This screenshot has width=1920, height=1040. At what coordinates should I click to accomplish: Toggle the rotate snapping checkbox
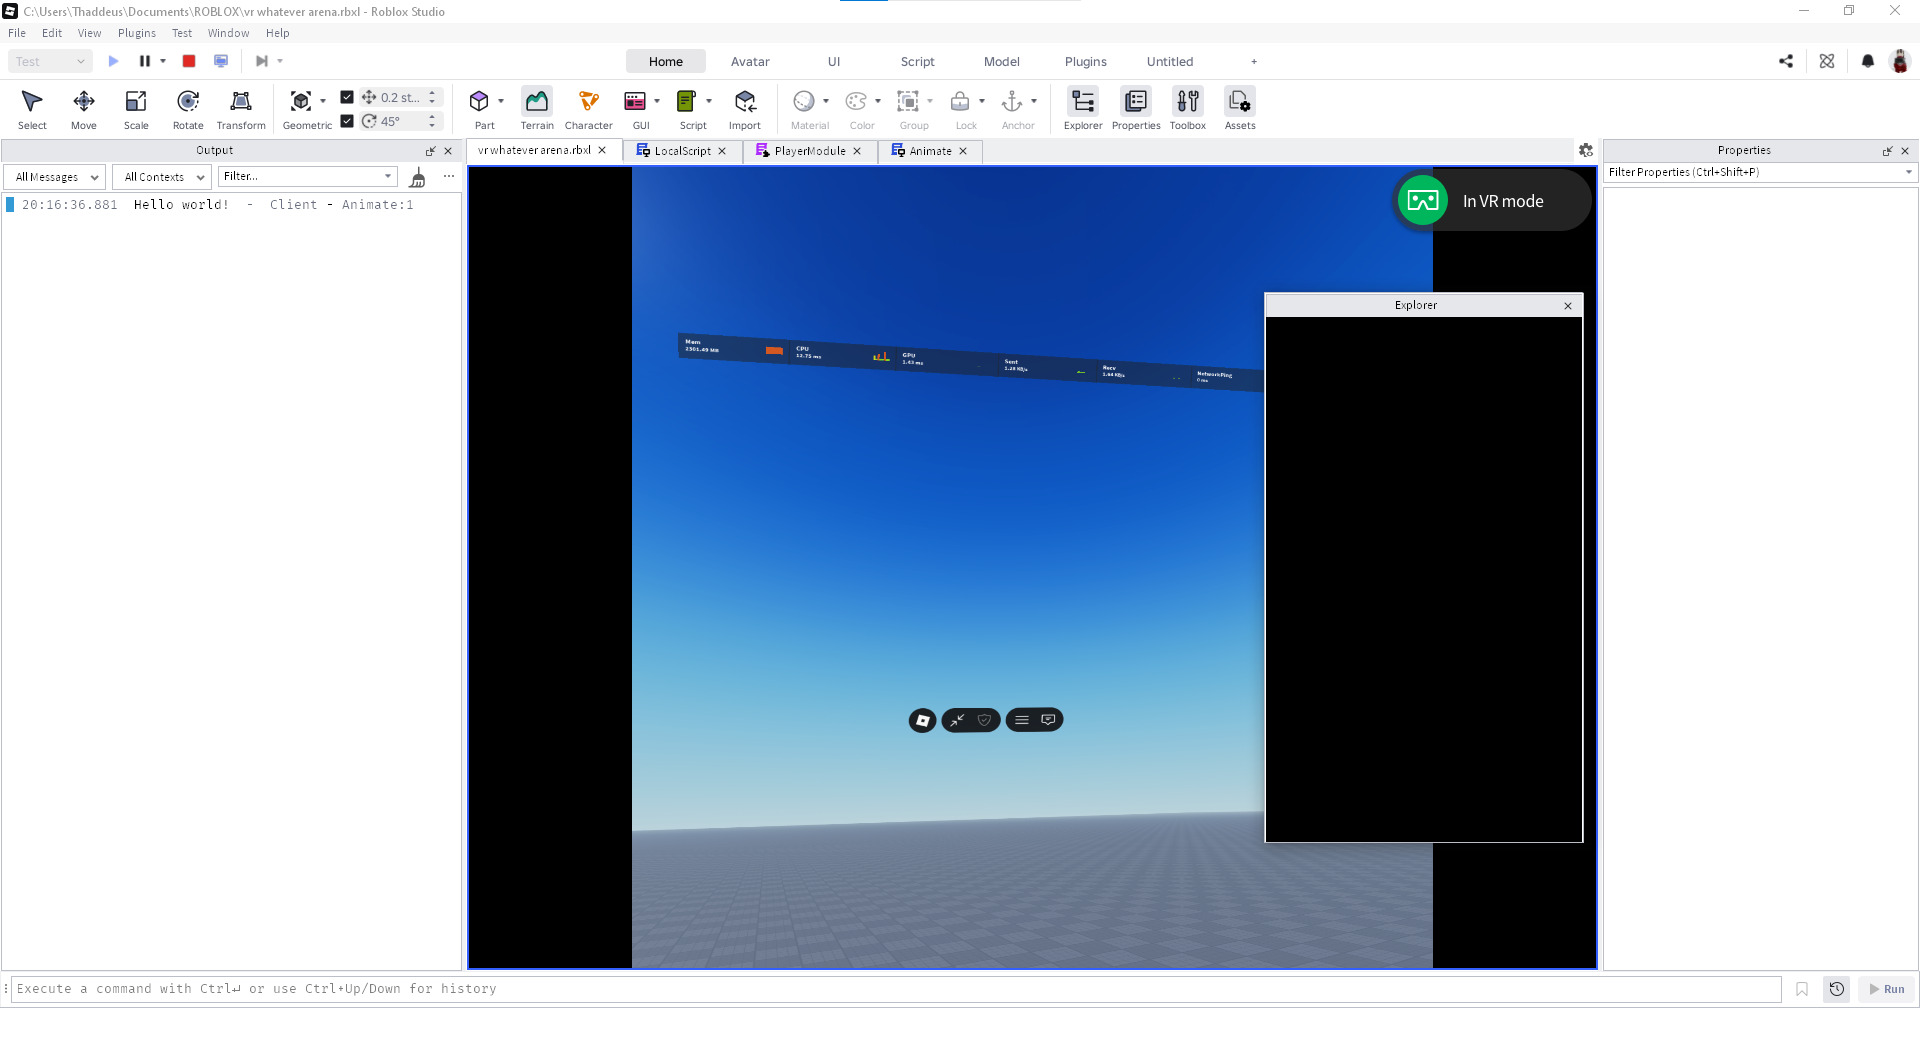pyautogui.click(x=347, y=121)
